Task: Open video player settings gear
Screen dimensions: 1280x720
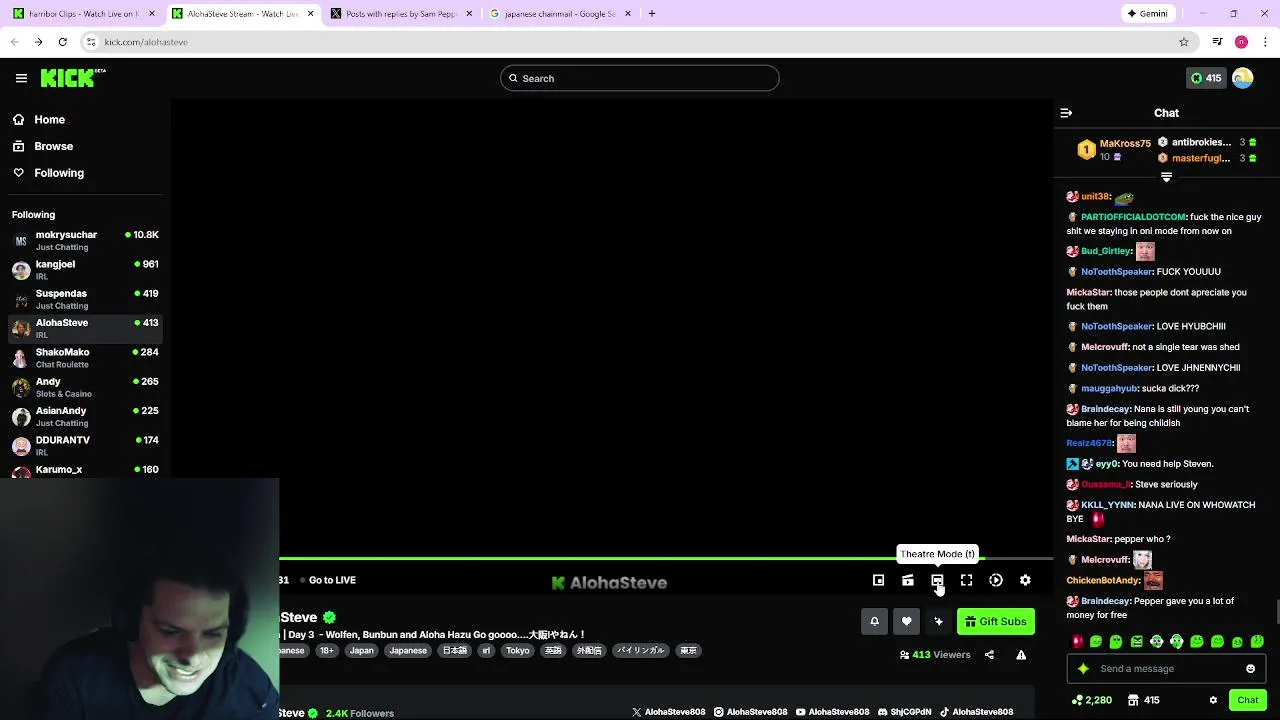Action: (1025, 580)
